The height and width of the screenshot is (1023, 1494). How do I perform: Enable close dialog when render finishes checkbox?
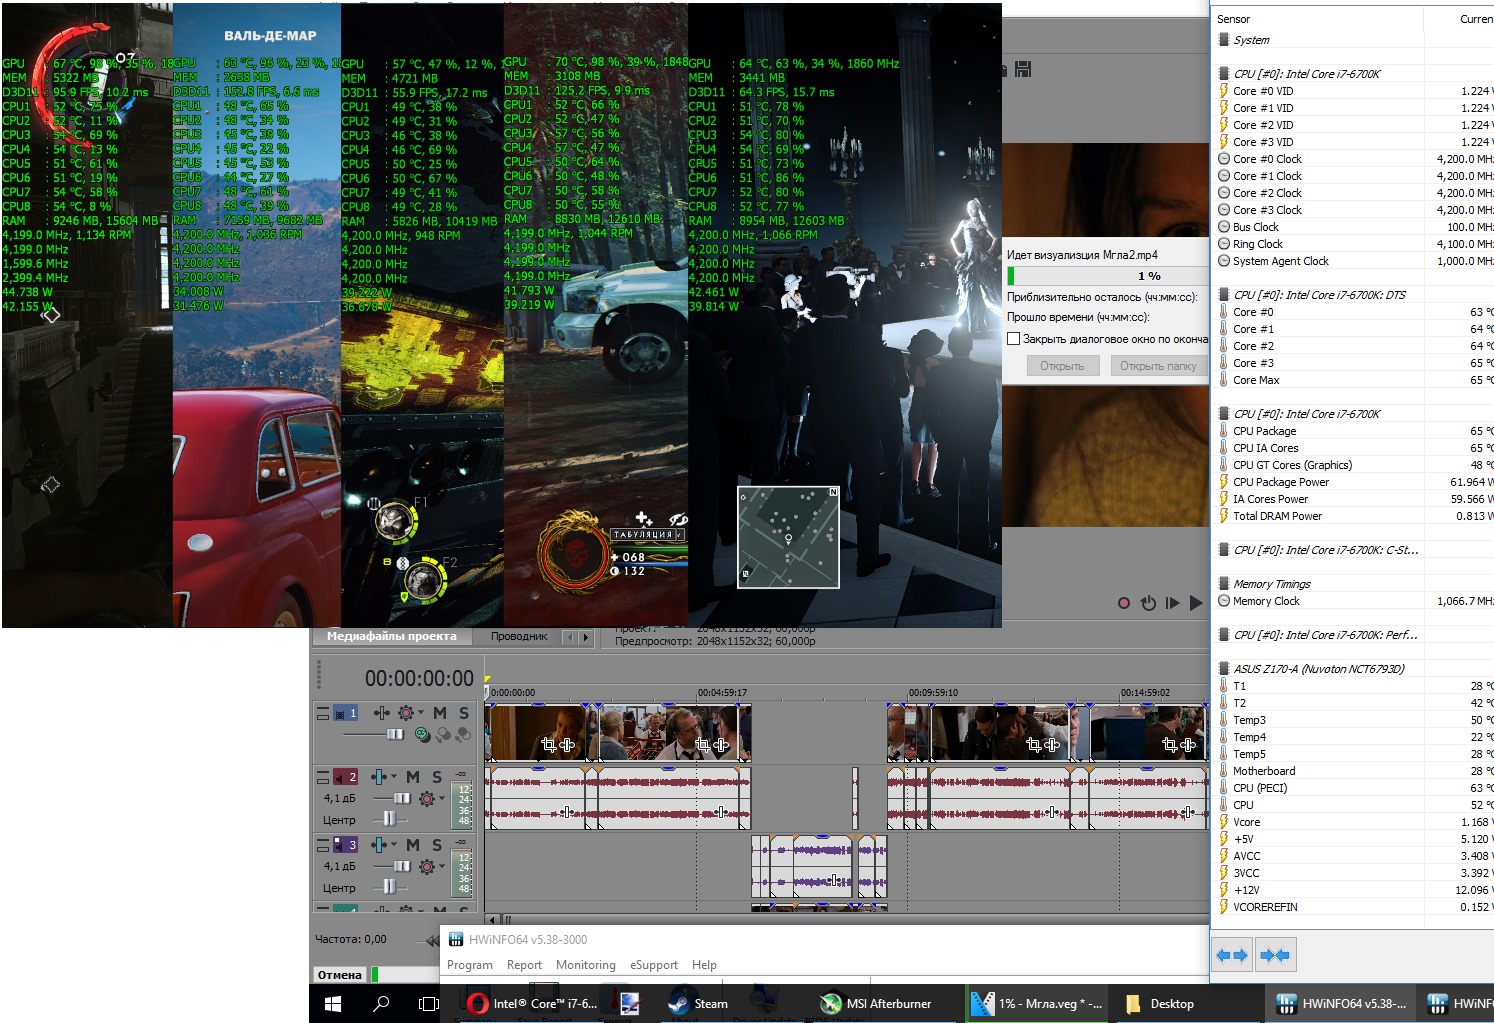pos(1013,339)
